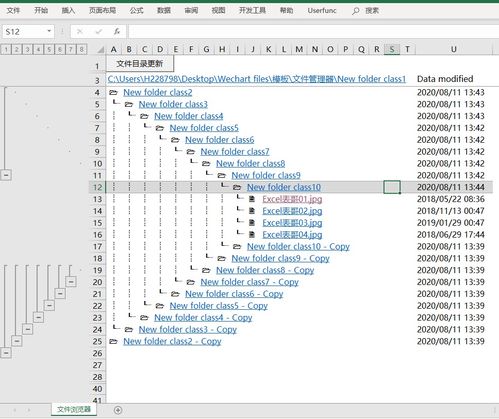The width and height of the screenshot is (499, 419).
Task: Click the cancel X icon in formula bar
Action: 80,32
